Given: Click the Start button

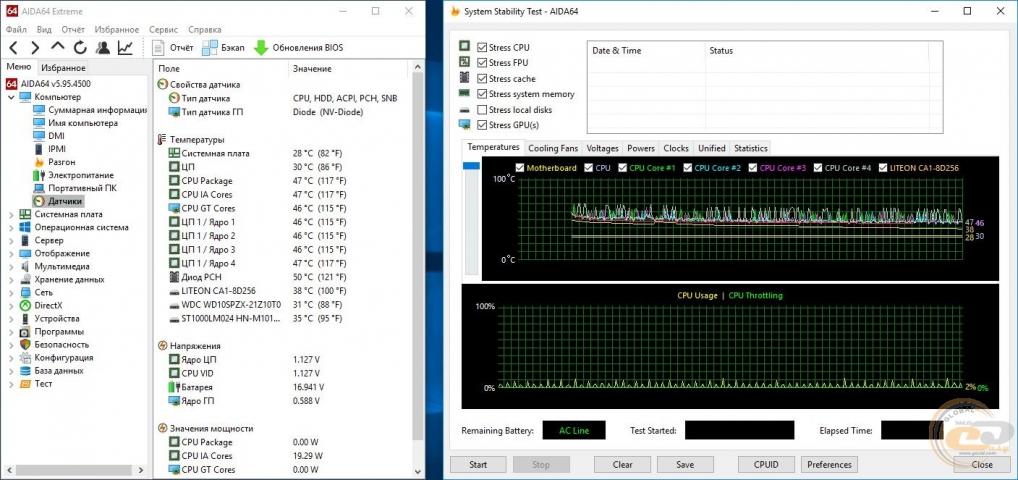Looking at the screenshot, I should click(x=478, y=464).
